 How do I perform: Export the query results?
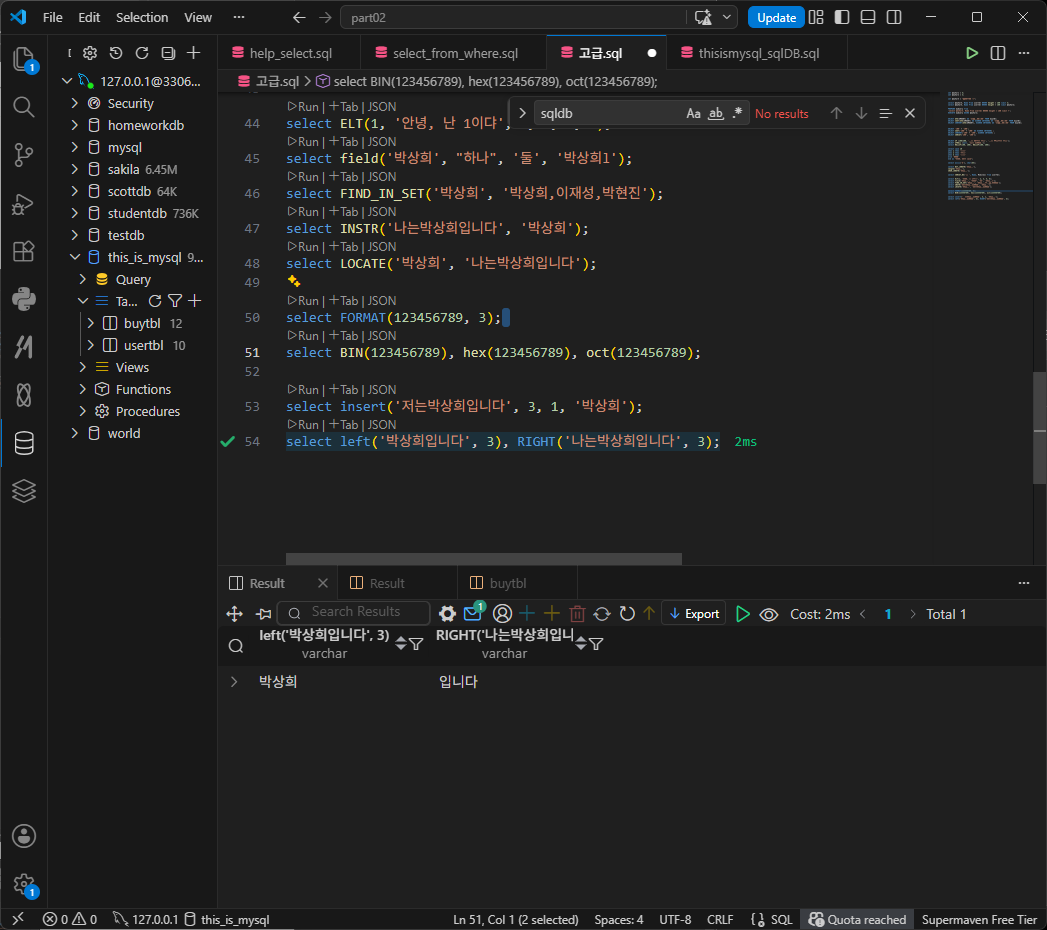(x=694, y=614)
